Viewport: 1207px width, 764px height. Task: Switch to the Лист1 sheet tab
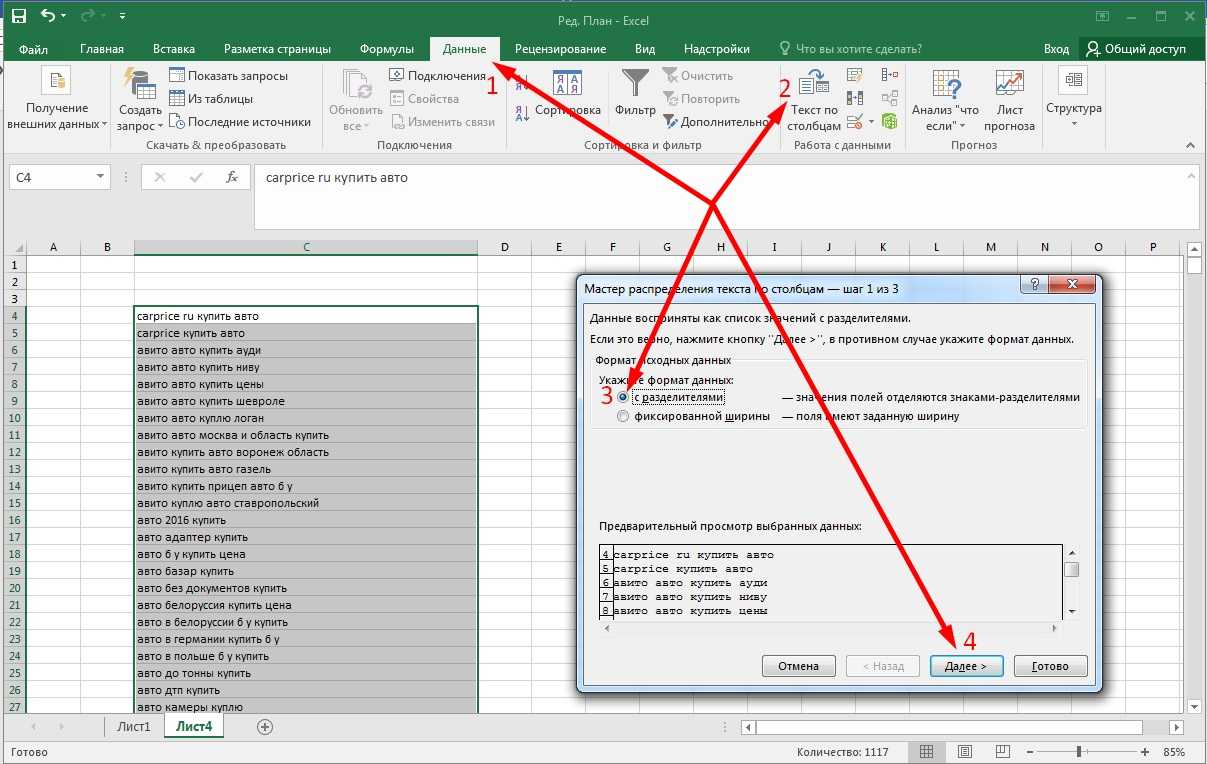point(132,727)
